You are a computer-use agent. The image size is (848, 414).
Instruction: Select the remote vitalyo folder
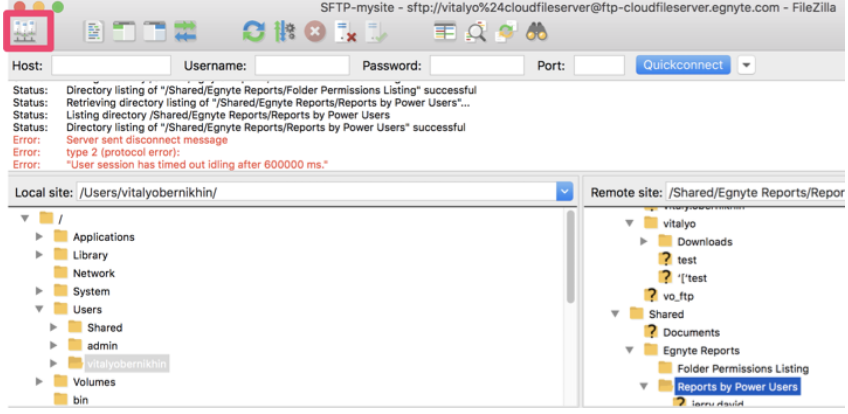679,223
